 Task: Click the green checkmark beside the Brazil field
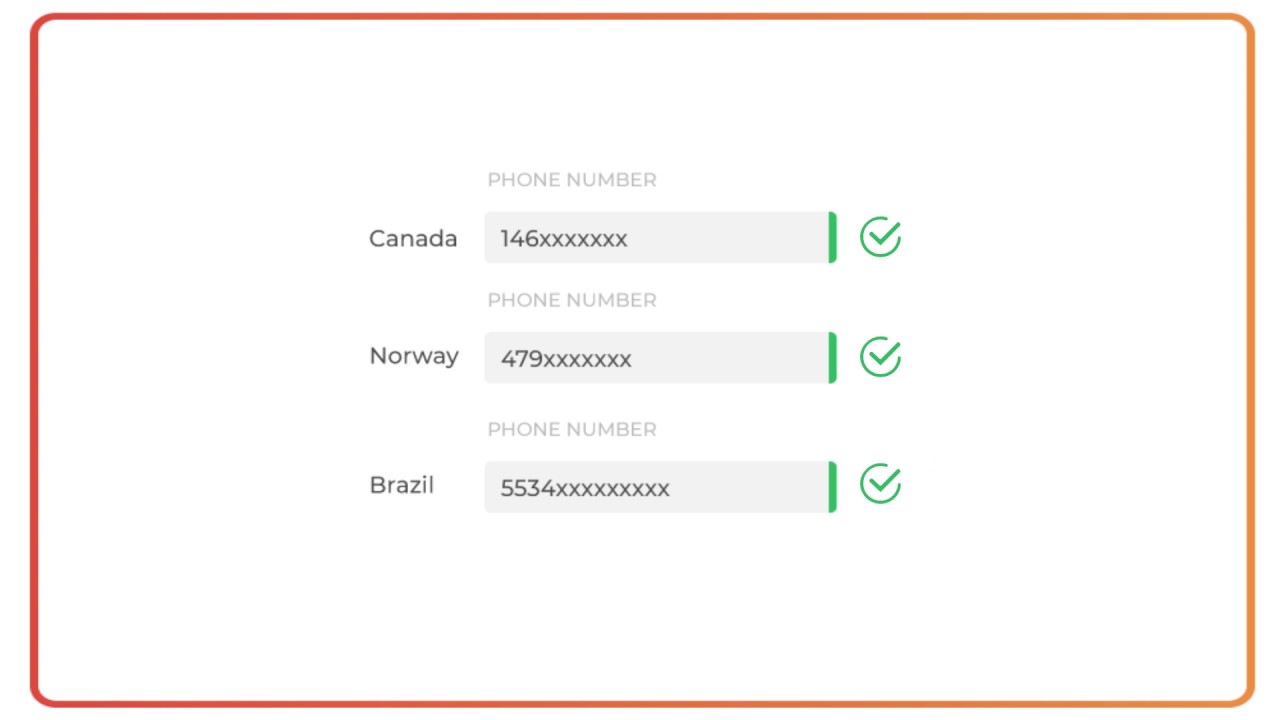[880, 484]
